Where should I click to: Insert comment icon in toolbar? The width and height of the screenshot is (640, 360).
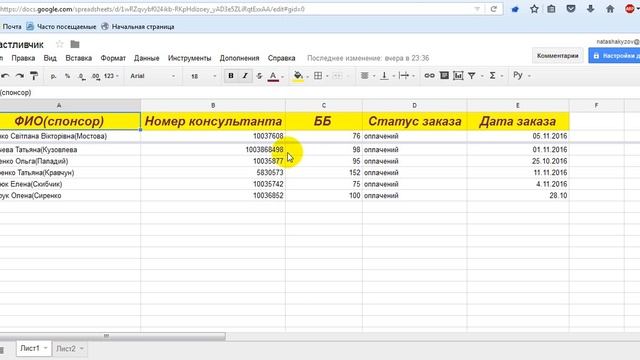(x=444, y=76)
